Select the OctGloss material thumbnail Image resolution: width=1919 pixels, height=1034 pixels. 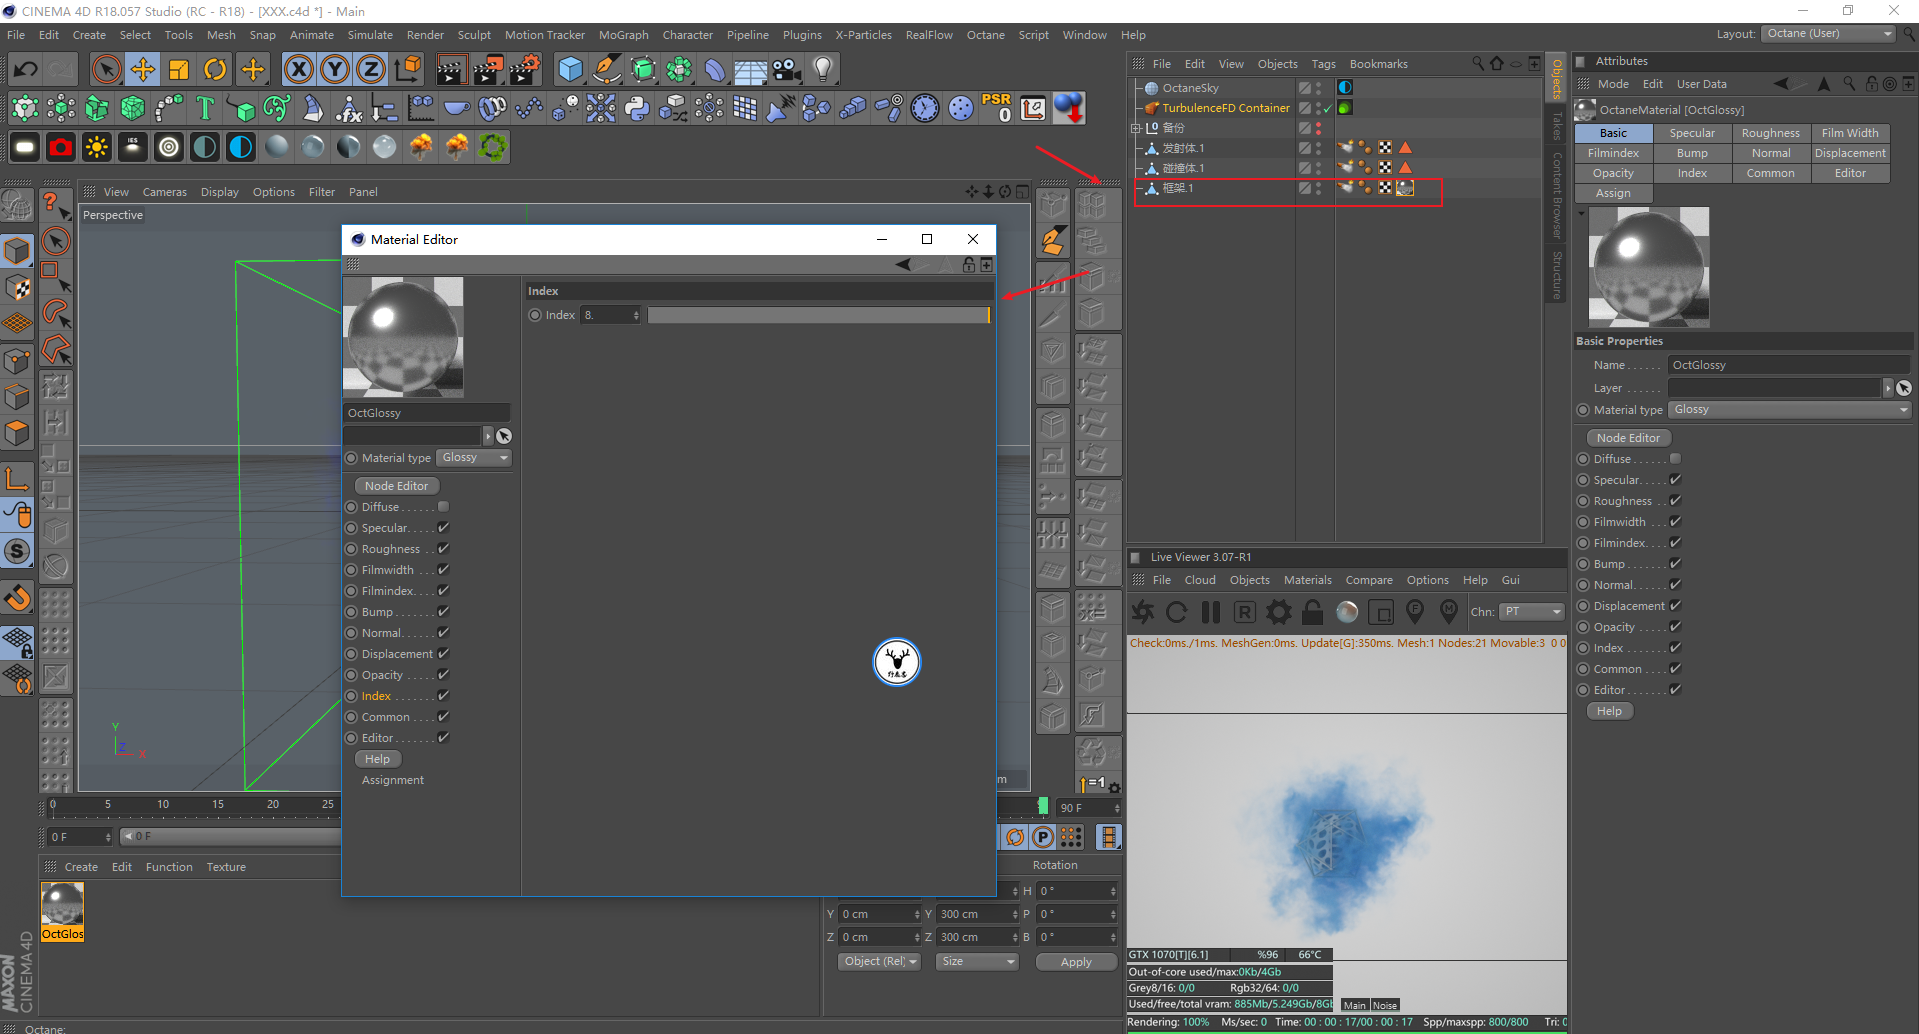(62, 911)
